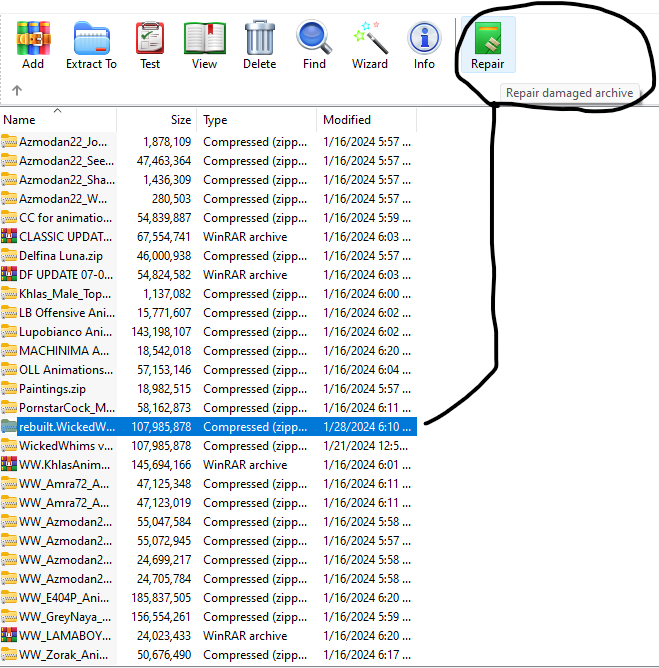Launch the Wizard wand tool
Image resolution: width=659 pixels, height=668 pixels.
370,45
